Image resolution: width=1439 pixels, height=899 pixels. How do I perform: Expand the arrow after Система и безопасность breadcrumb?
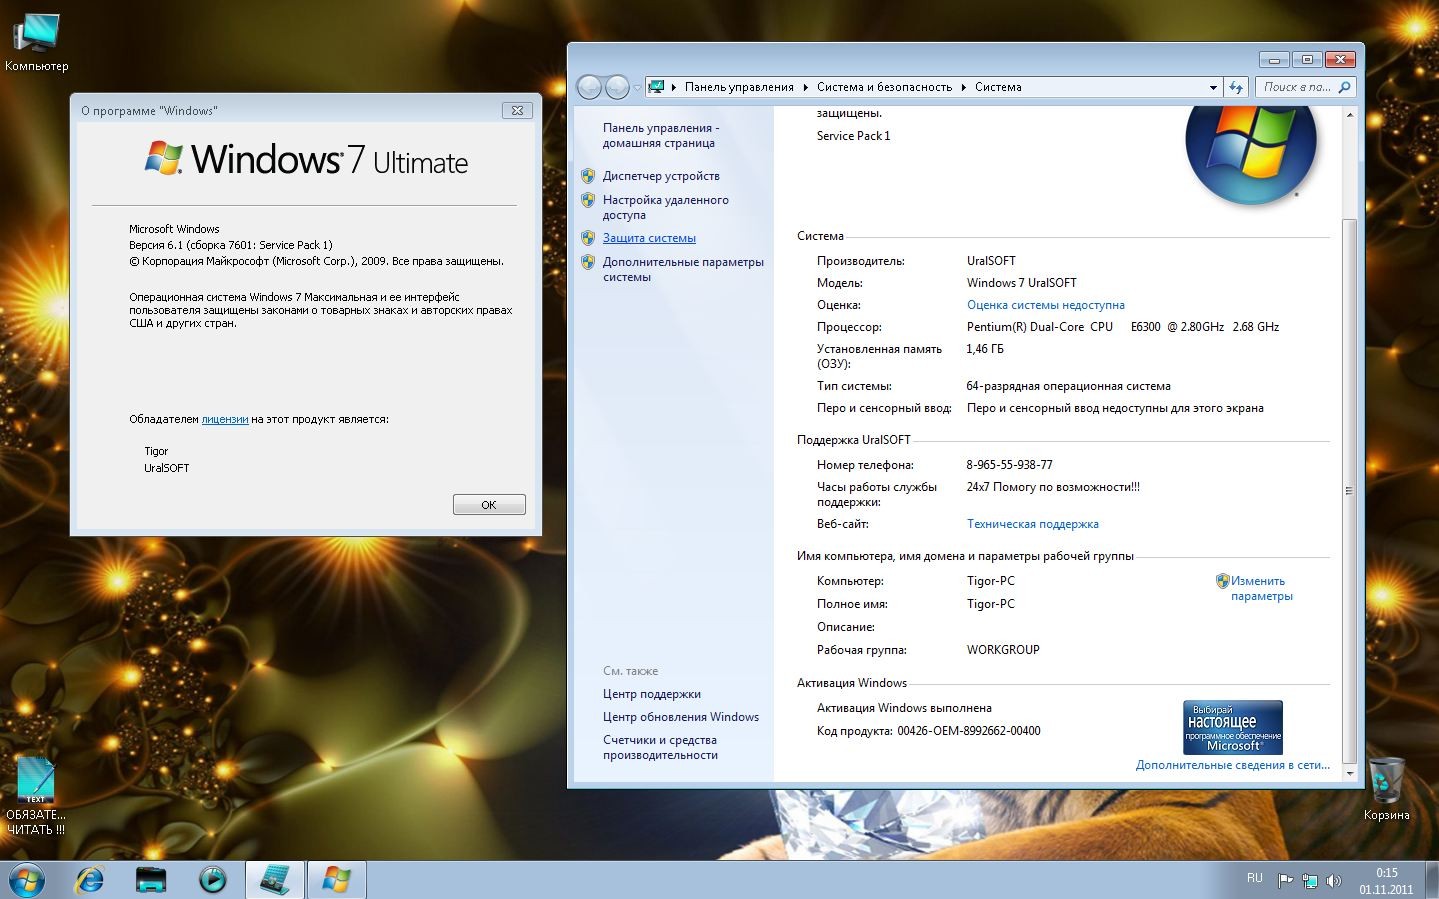pos(964,87)
